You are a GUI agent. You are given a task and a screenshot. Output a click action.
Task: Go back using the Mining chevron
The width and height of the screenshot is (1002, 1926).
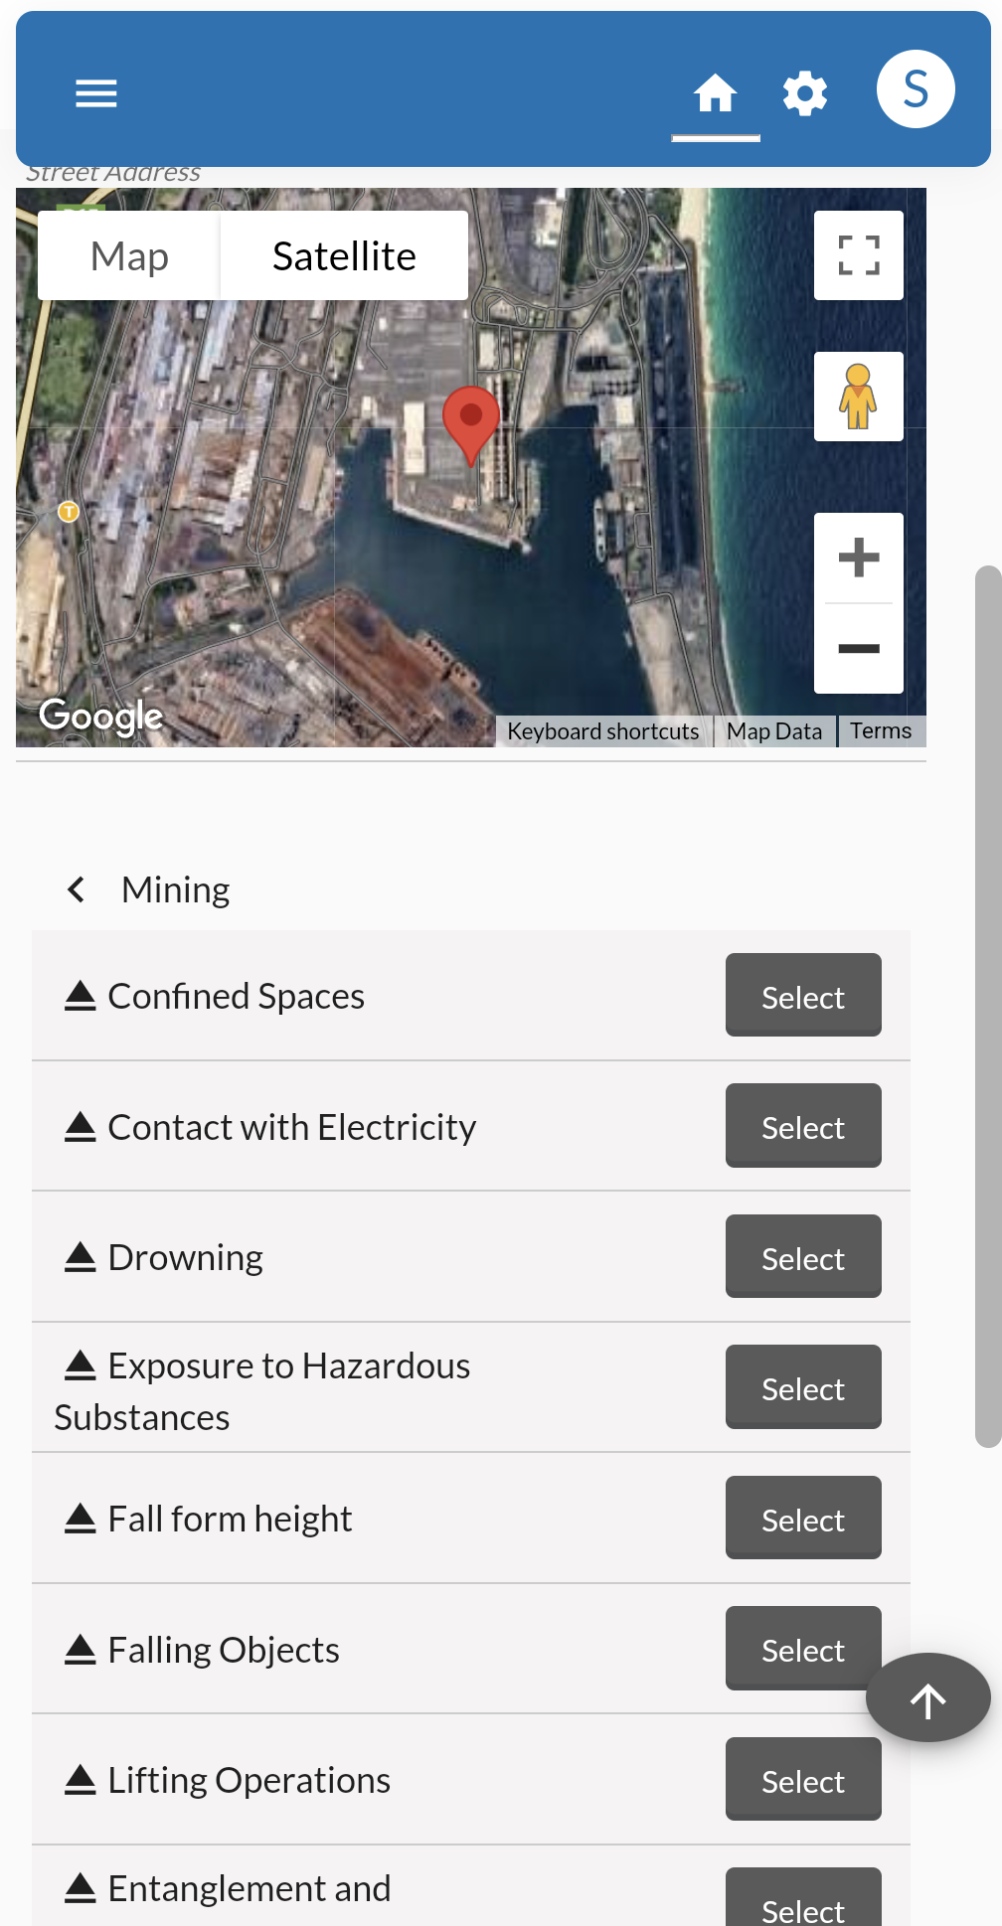[x=76, y=889]
